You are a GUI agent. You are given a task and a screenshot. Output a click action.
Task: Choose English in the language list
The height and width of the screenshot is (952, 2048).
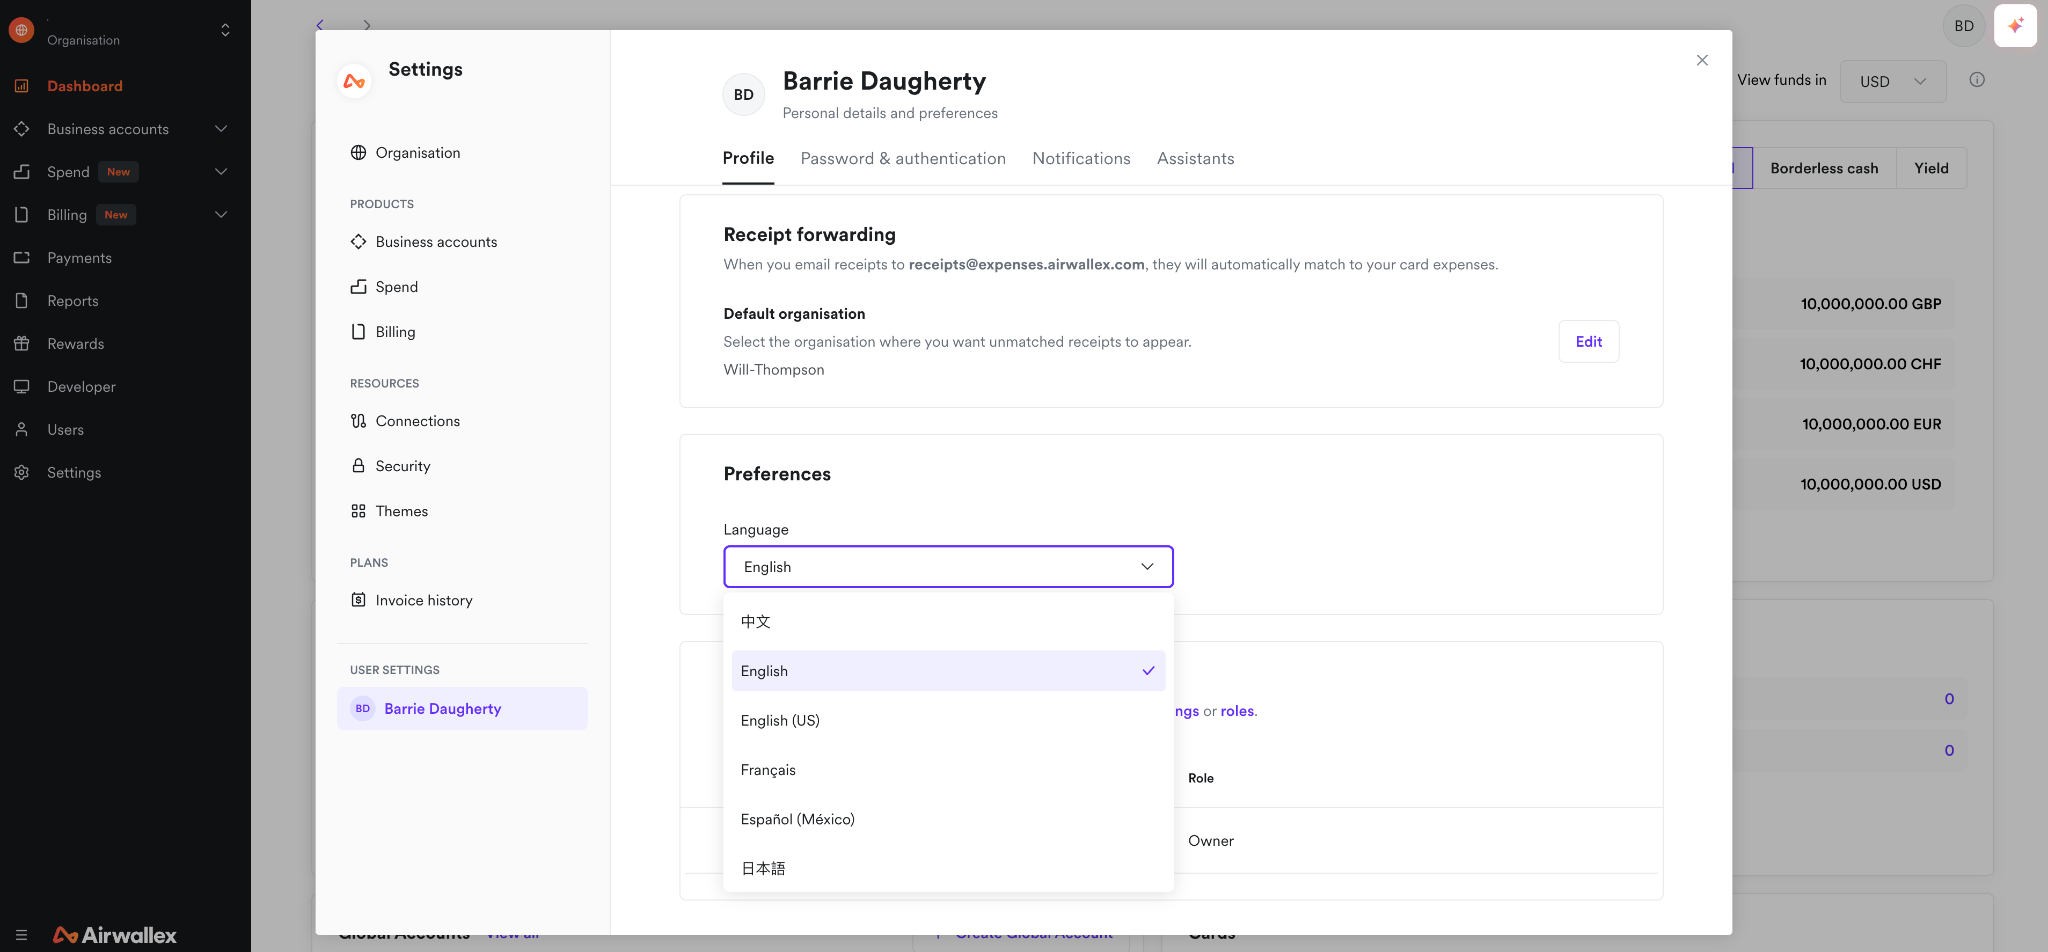948,671
